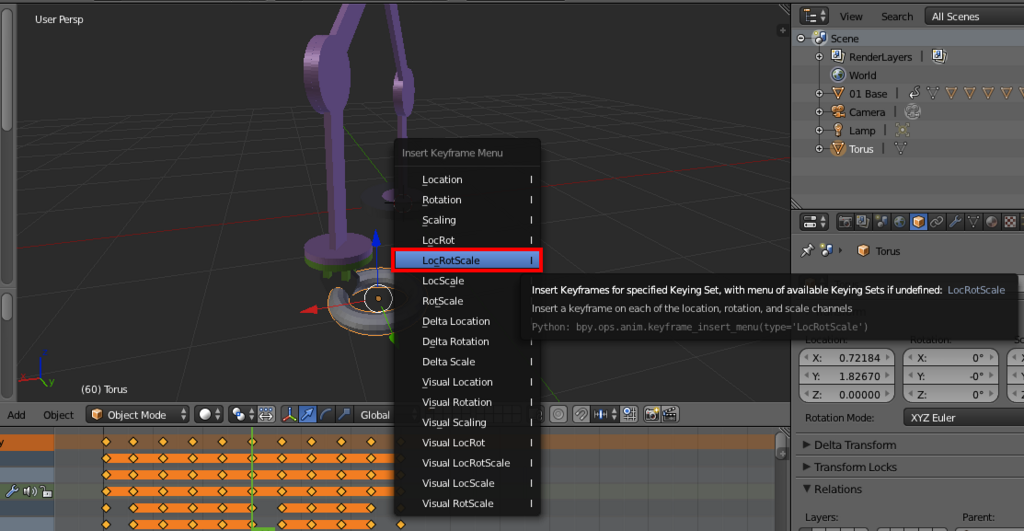Open the Object properties tab cube icon
The image size is (1024, 531).
tap(918, 222)
